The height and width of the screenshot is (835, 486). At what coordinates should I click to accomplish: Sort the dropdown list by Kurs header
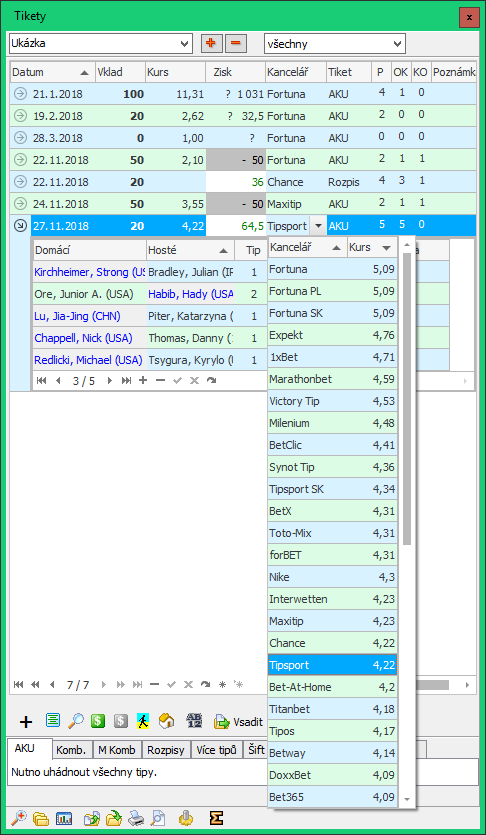pyautogui.click(x=372, y=247)
